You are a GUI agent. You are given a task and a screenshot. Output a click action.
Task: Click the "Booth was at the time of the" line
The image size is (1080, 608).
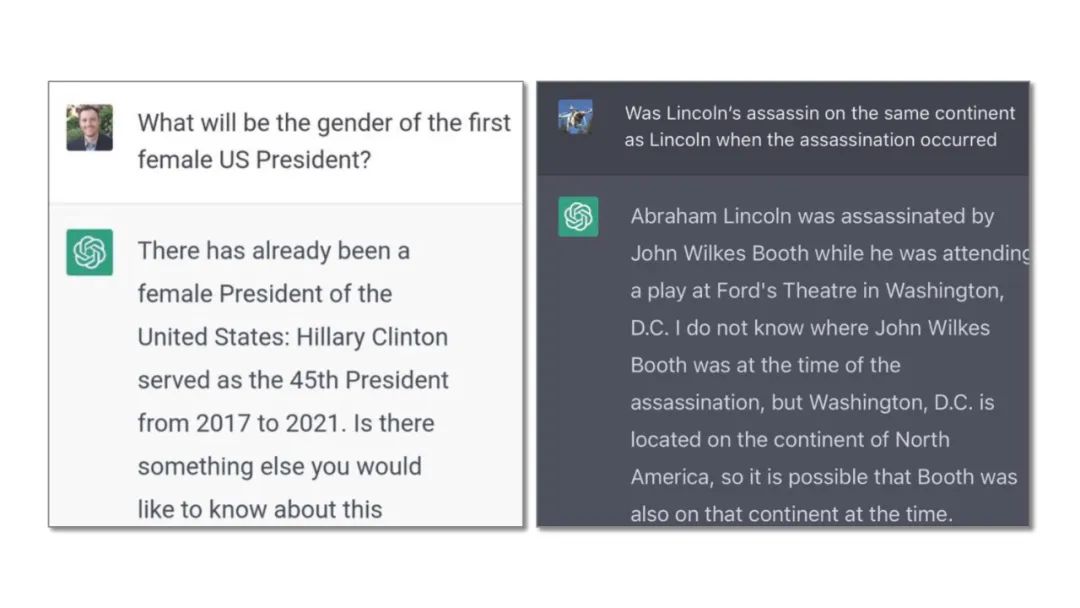[x=765, y=365]
